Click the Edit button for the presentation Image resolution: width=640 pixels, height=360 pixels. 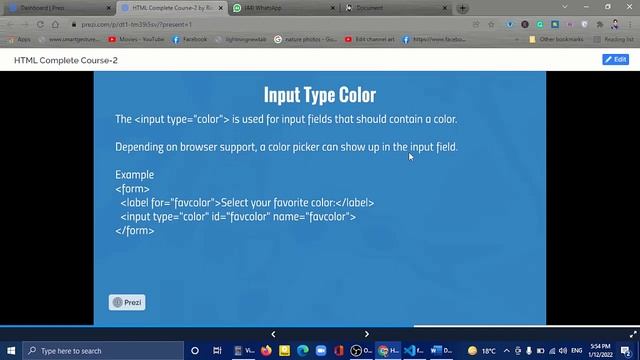tap(616, 60)
